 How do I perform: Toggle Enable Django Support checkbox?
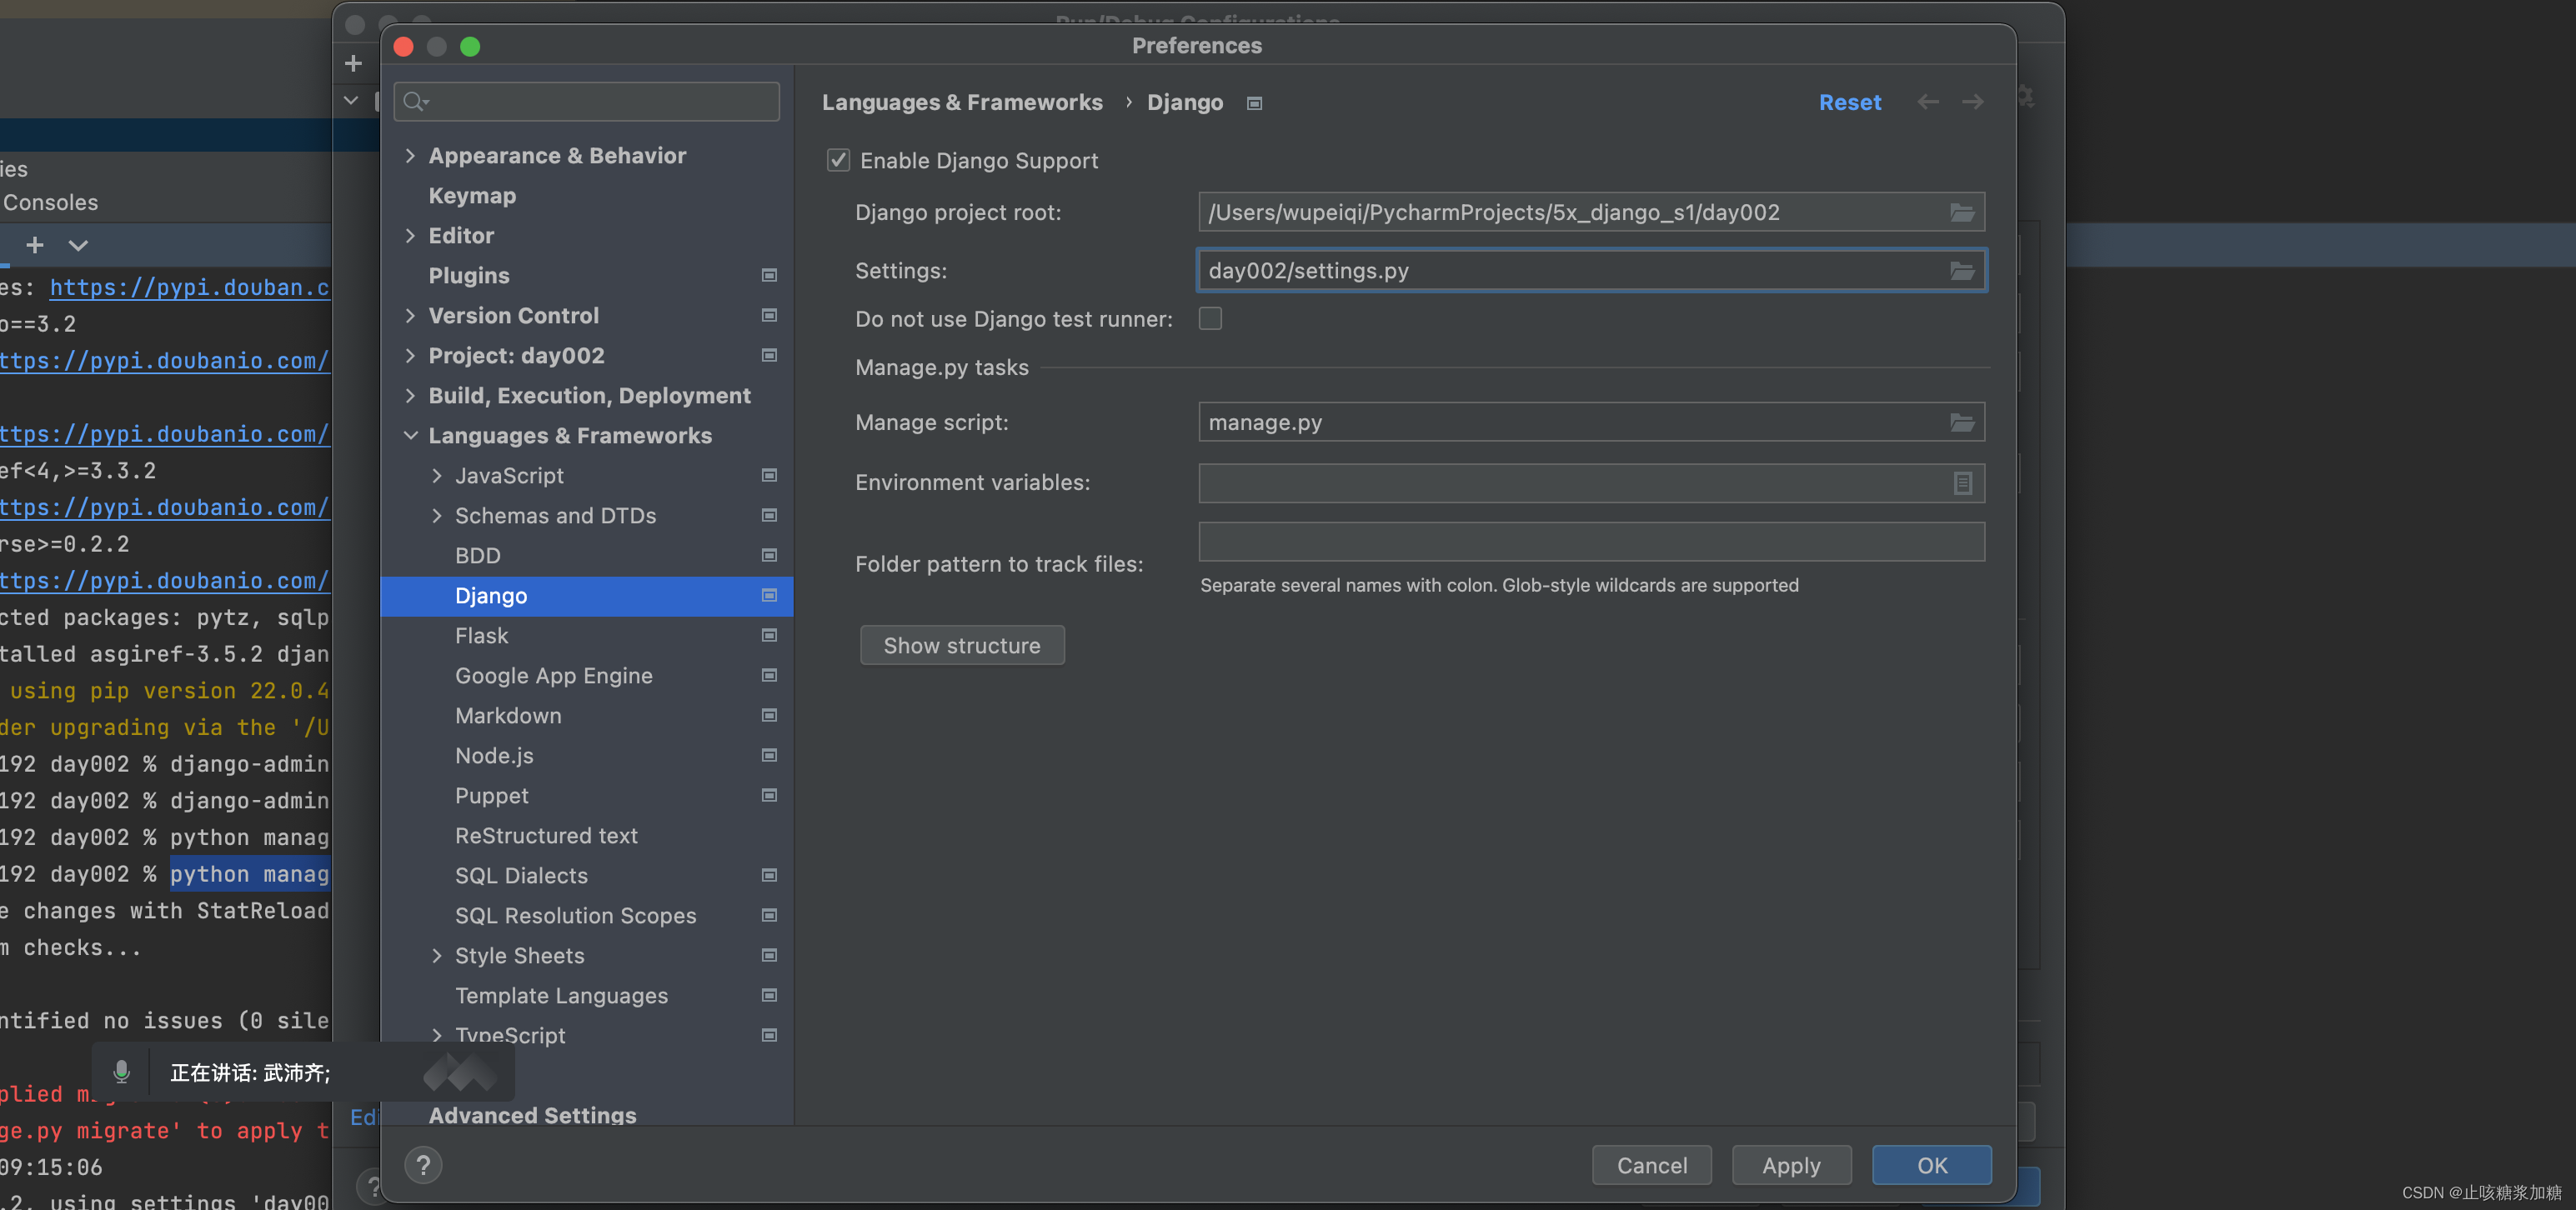838,160
